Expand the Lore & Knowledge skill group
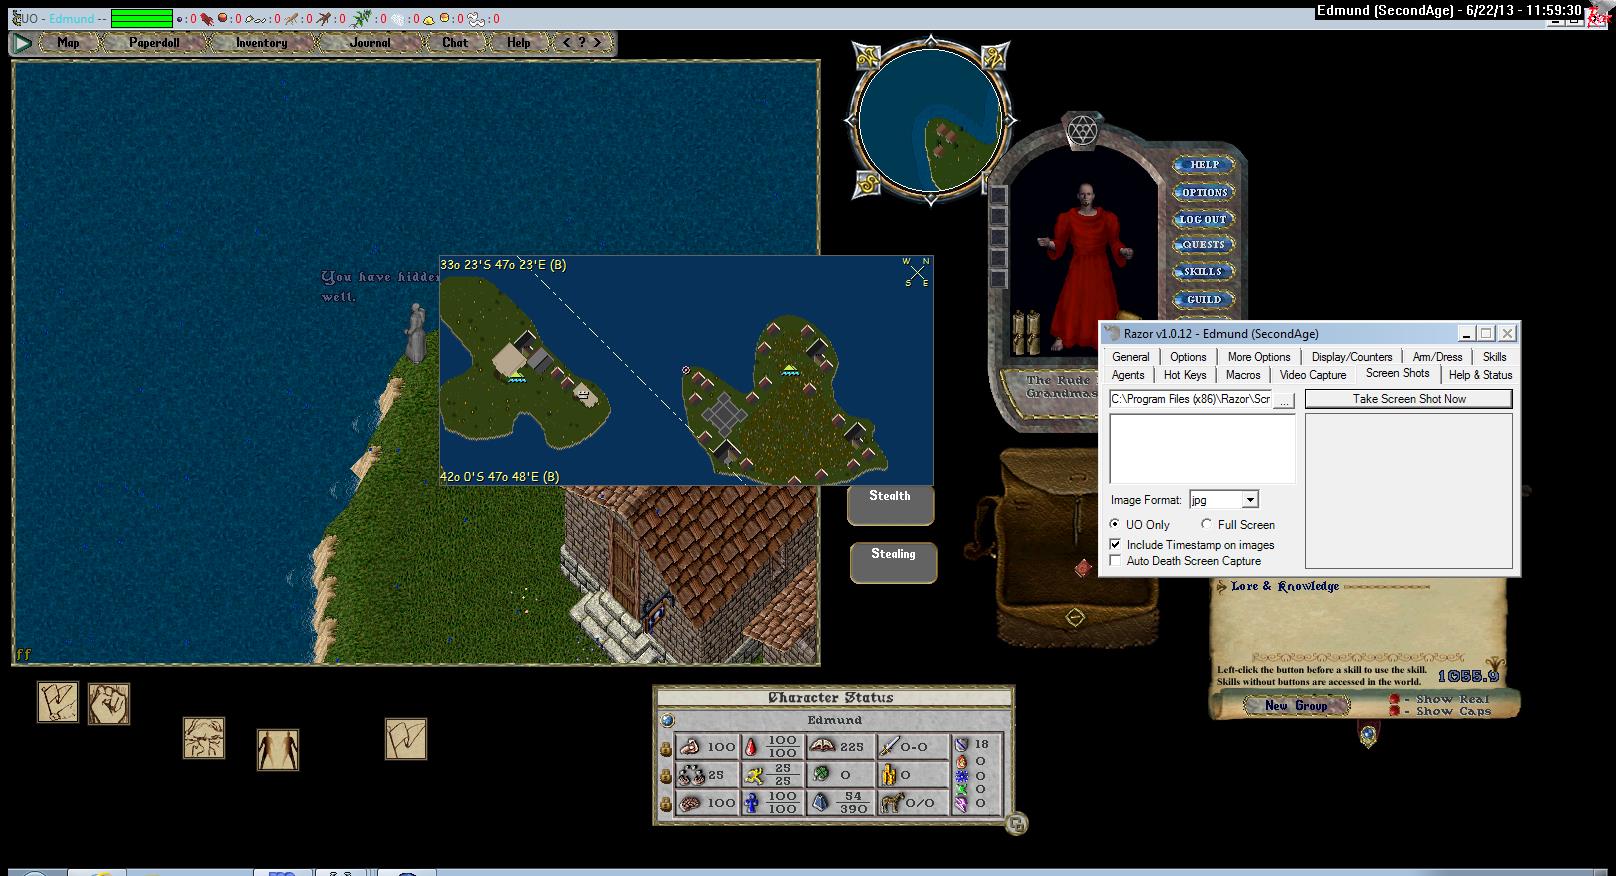Image resolution: width=1616 pixels, height=876 pixels. click(x=1222, y=587)
